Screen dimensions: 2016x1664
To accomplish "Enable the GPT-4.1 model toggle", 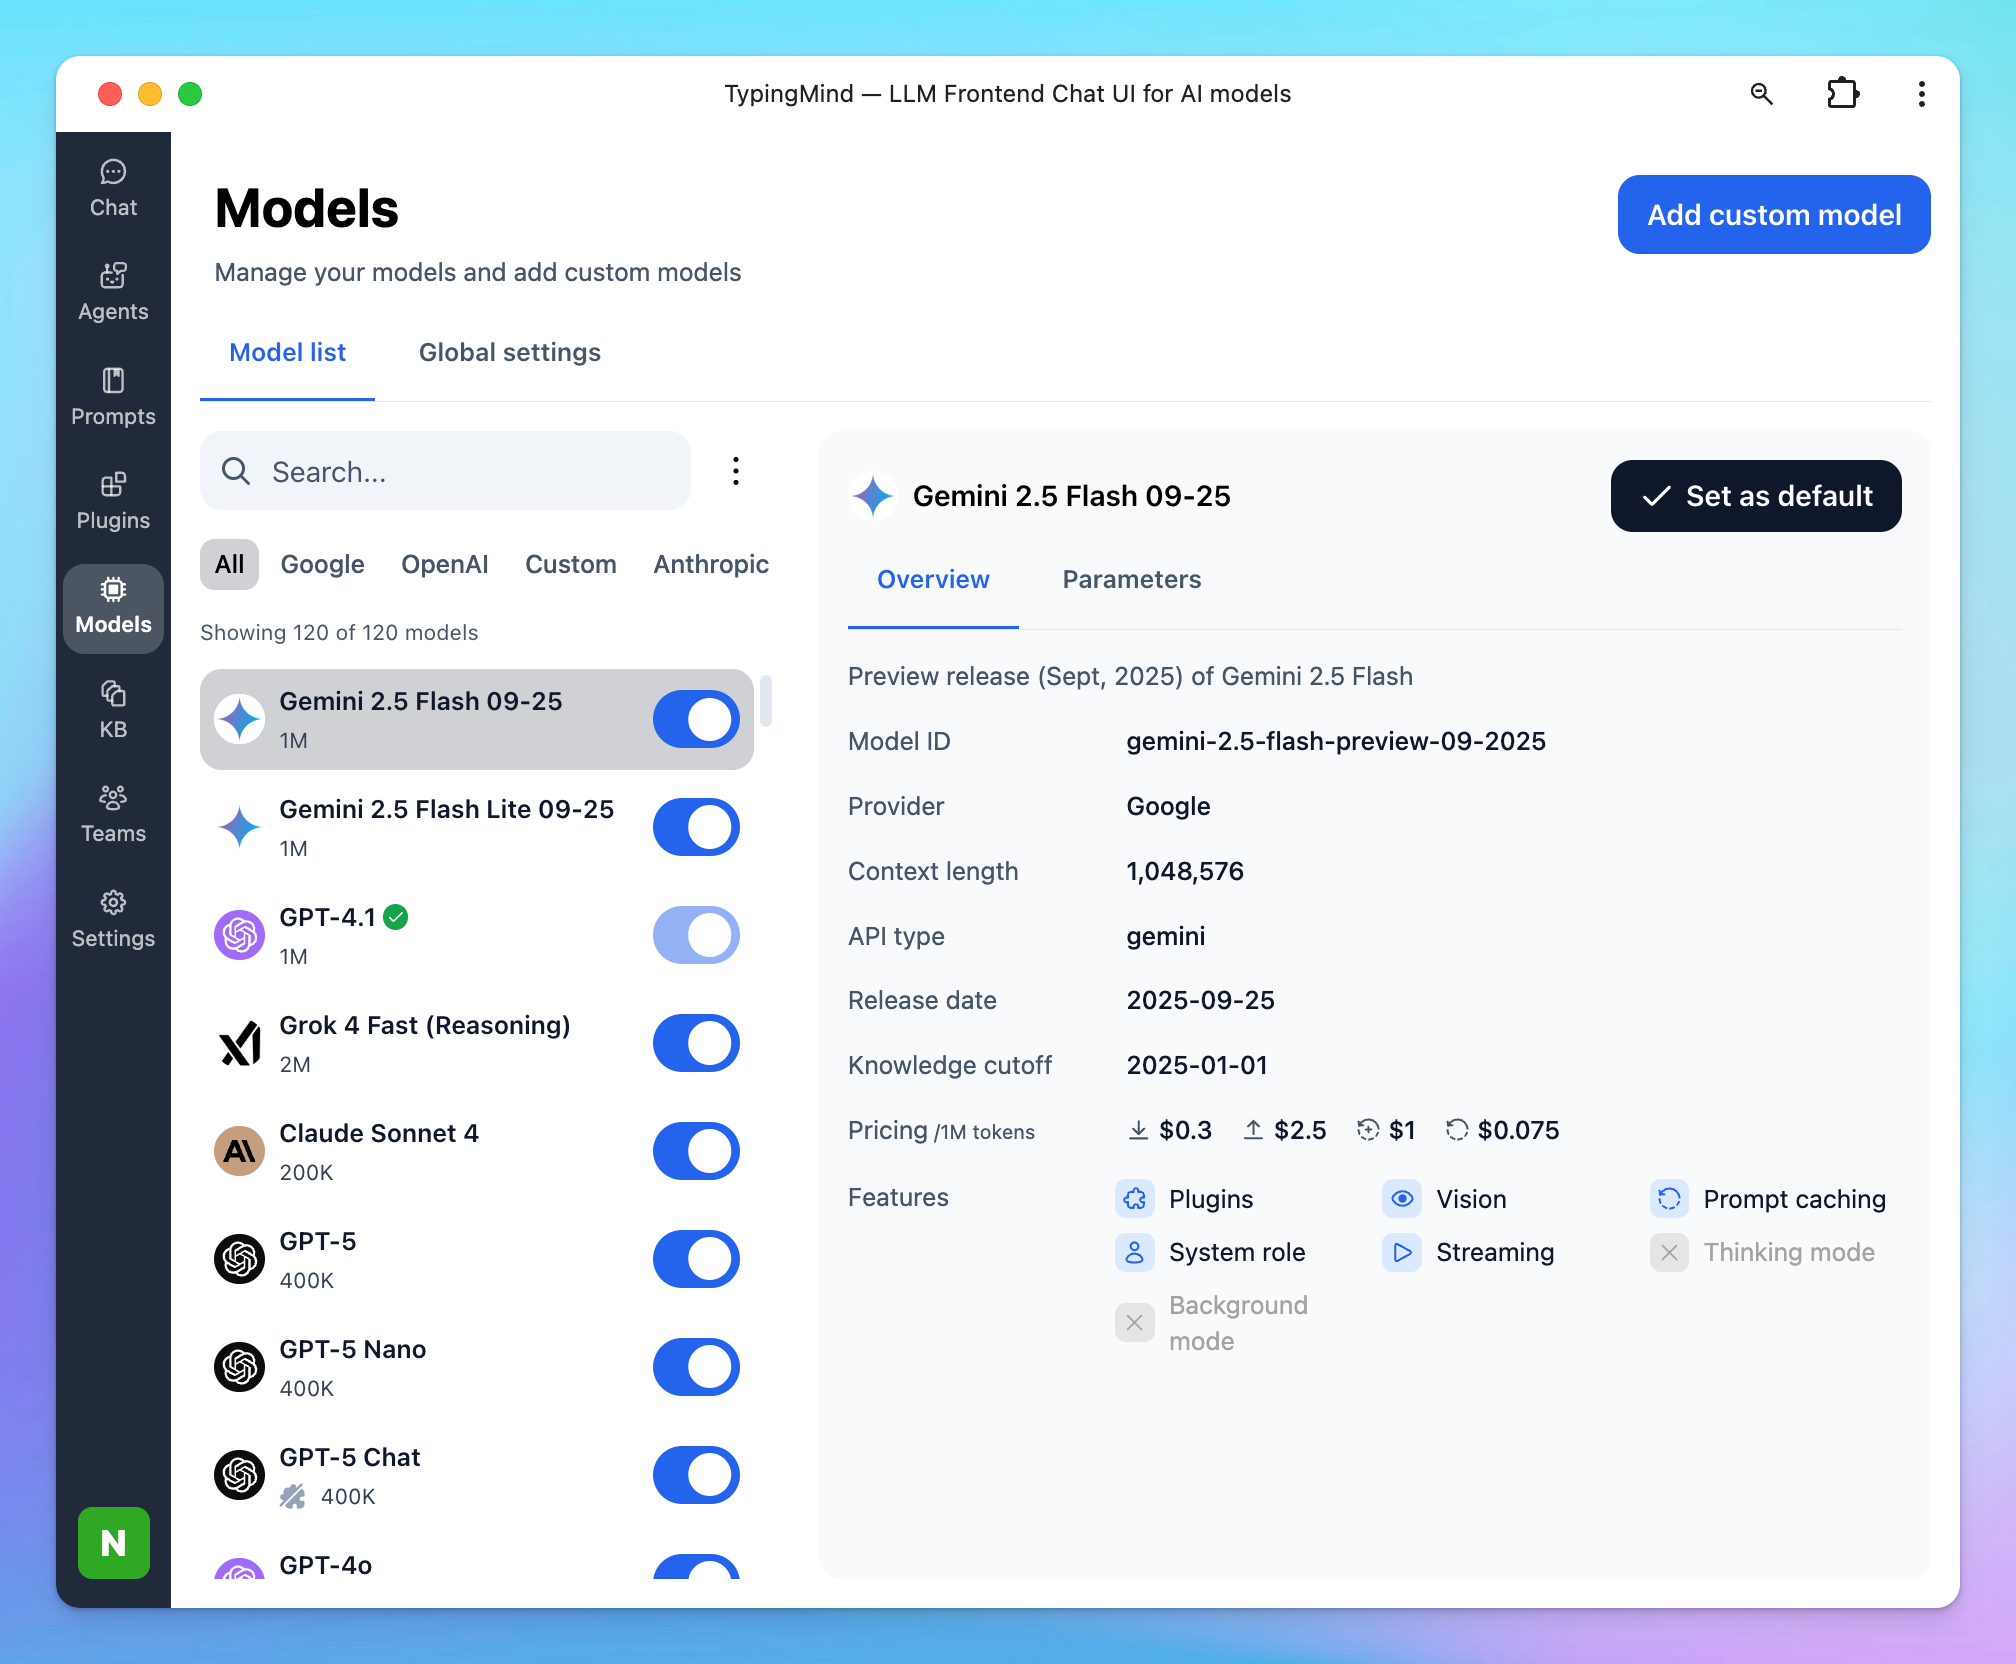I will point(696,935).
